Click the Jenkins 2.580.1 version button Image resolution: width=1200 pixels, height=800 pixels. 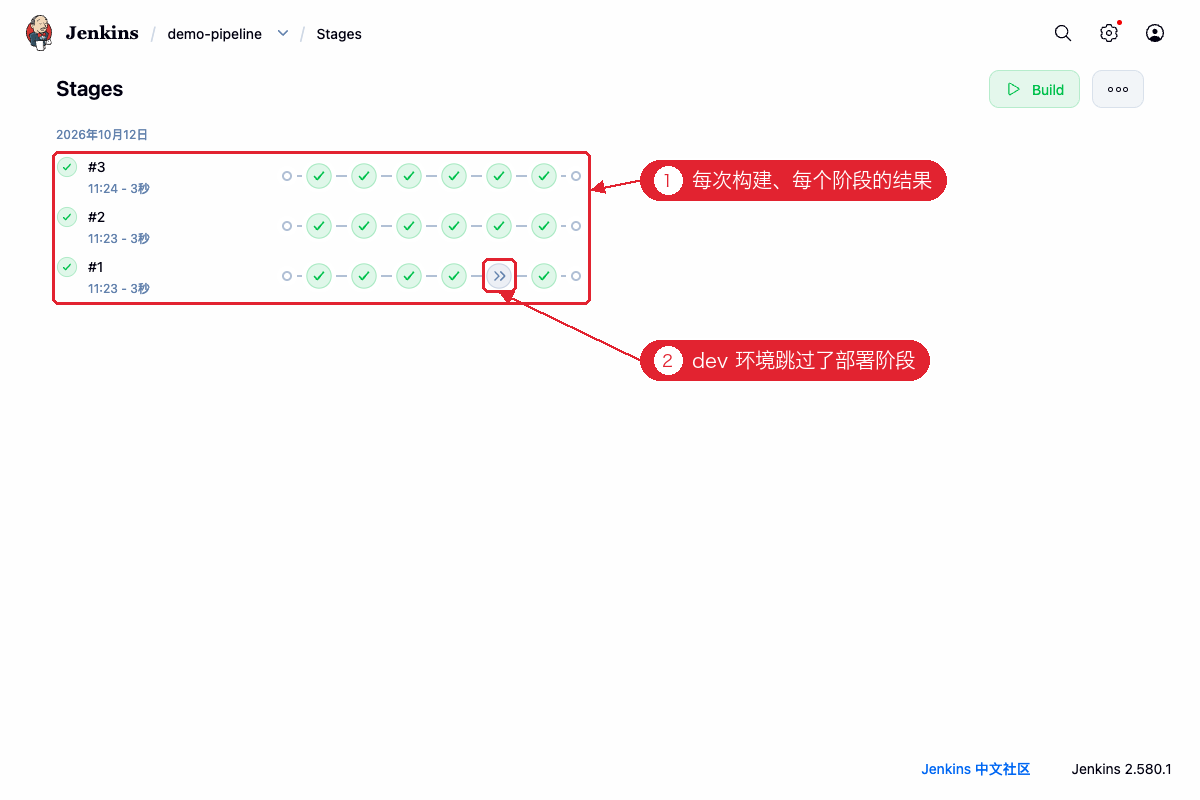1122,769
